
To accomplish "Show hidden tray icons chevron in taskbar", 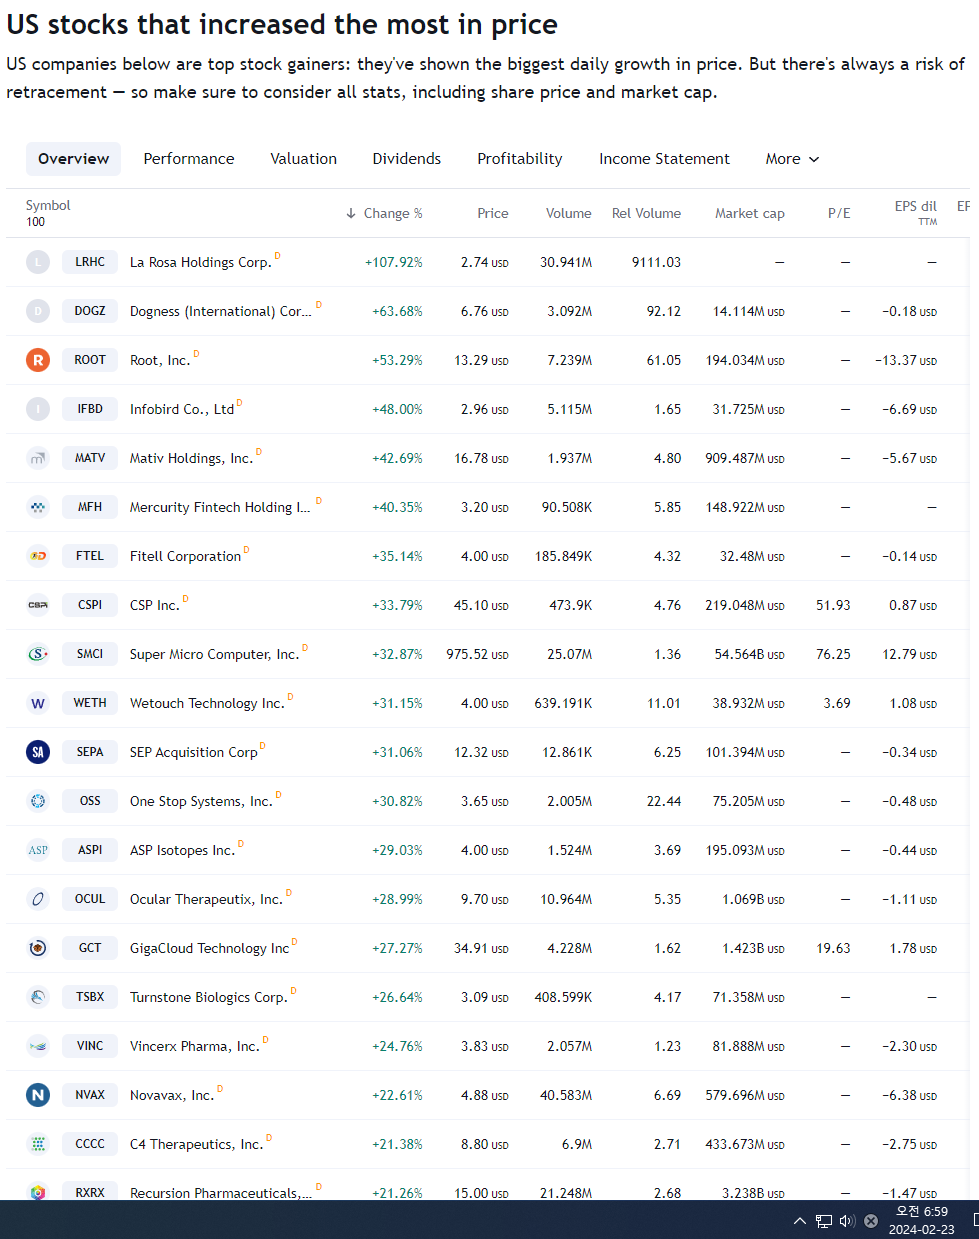I will 800,1221.
